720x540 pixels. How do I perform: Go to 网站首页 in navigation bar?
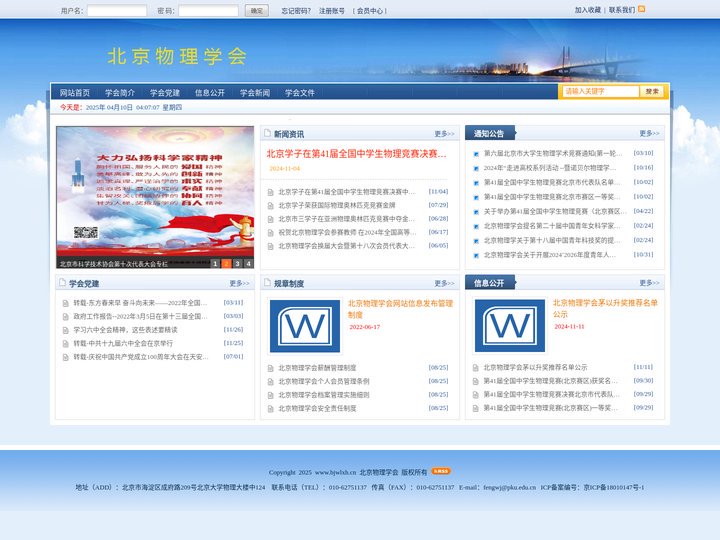pos(75,93)
